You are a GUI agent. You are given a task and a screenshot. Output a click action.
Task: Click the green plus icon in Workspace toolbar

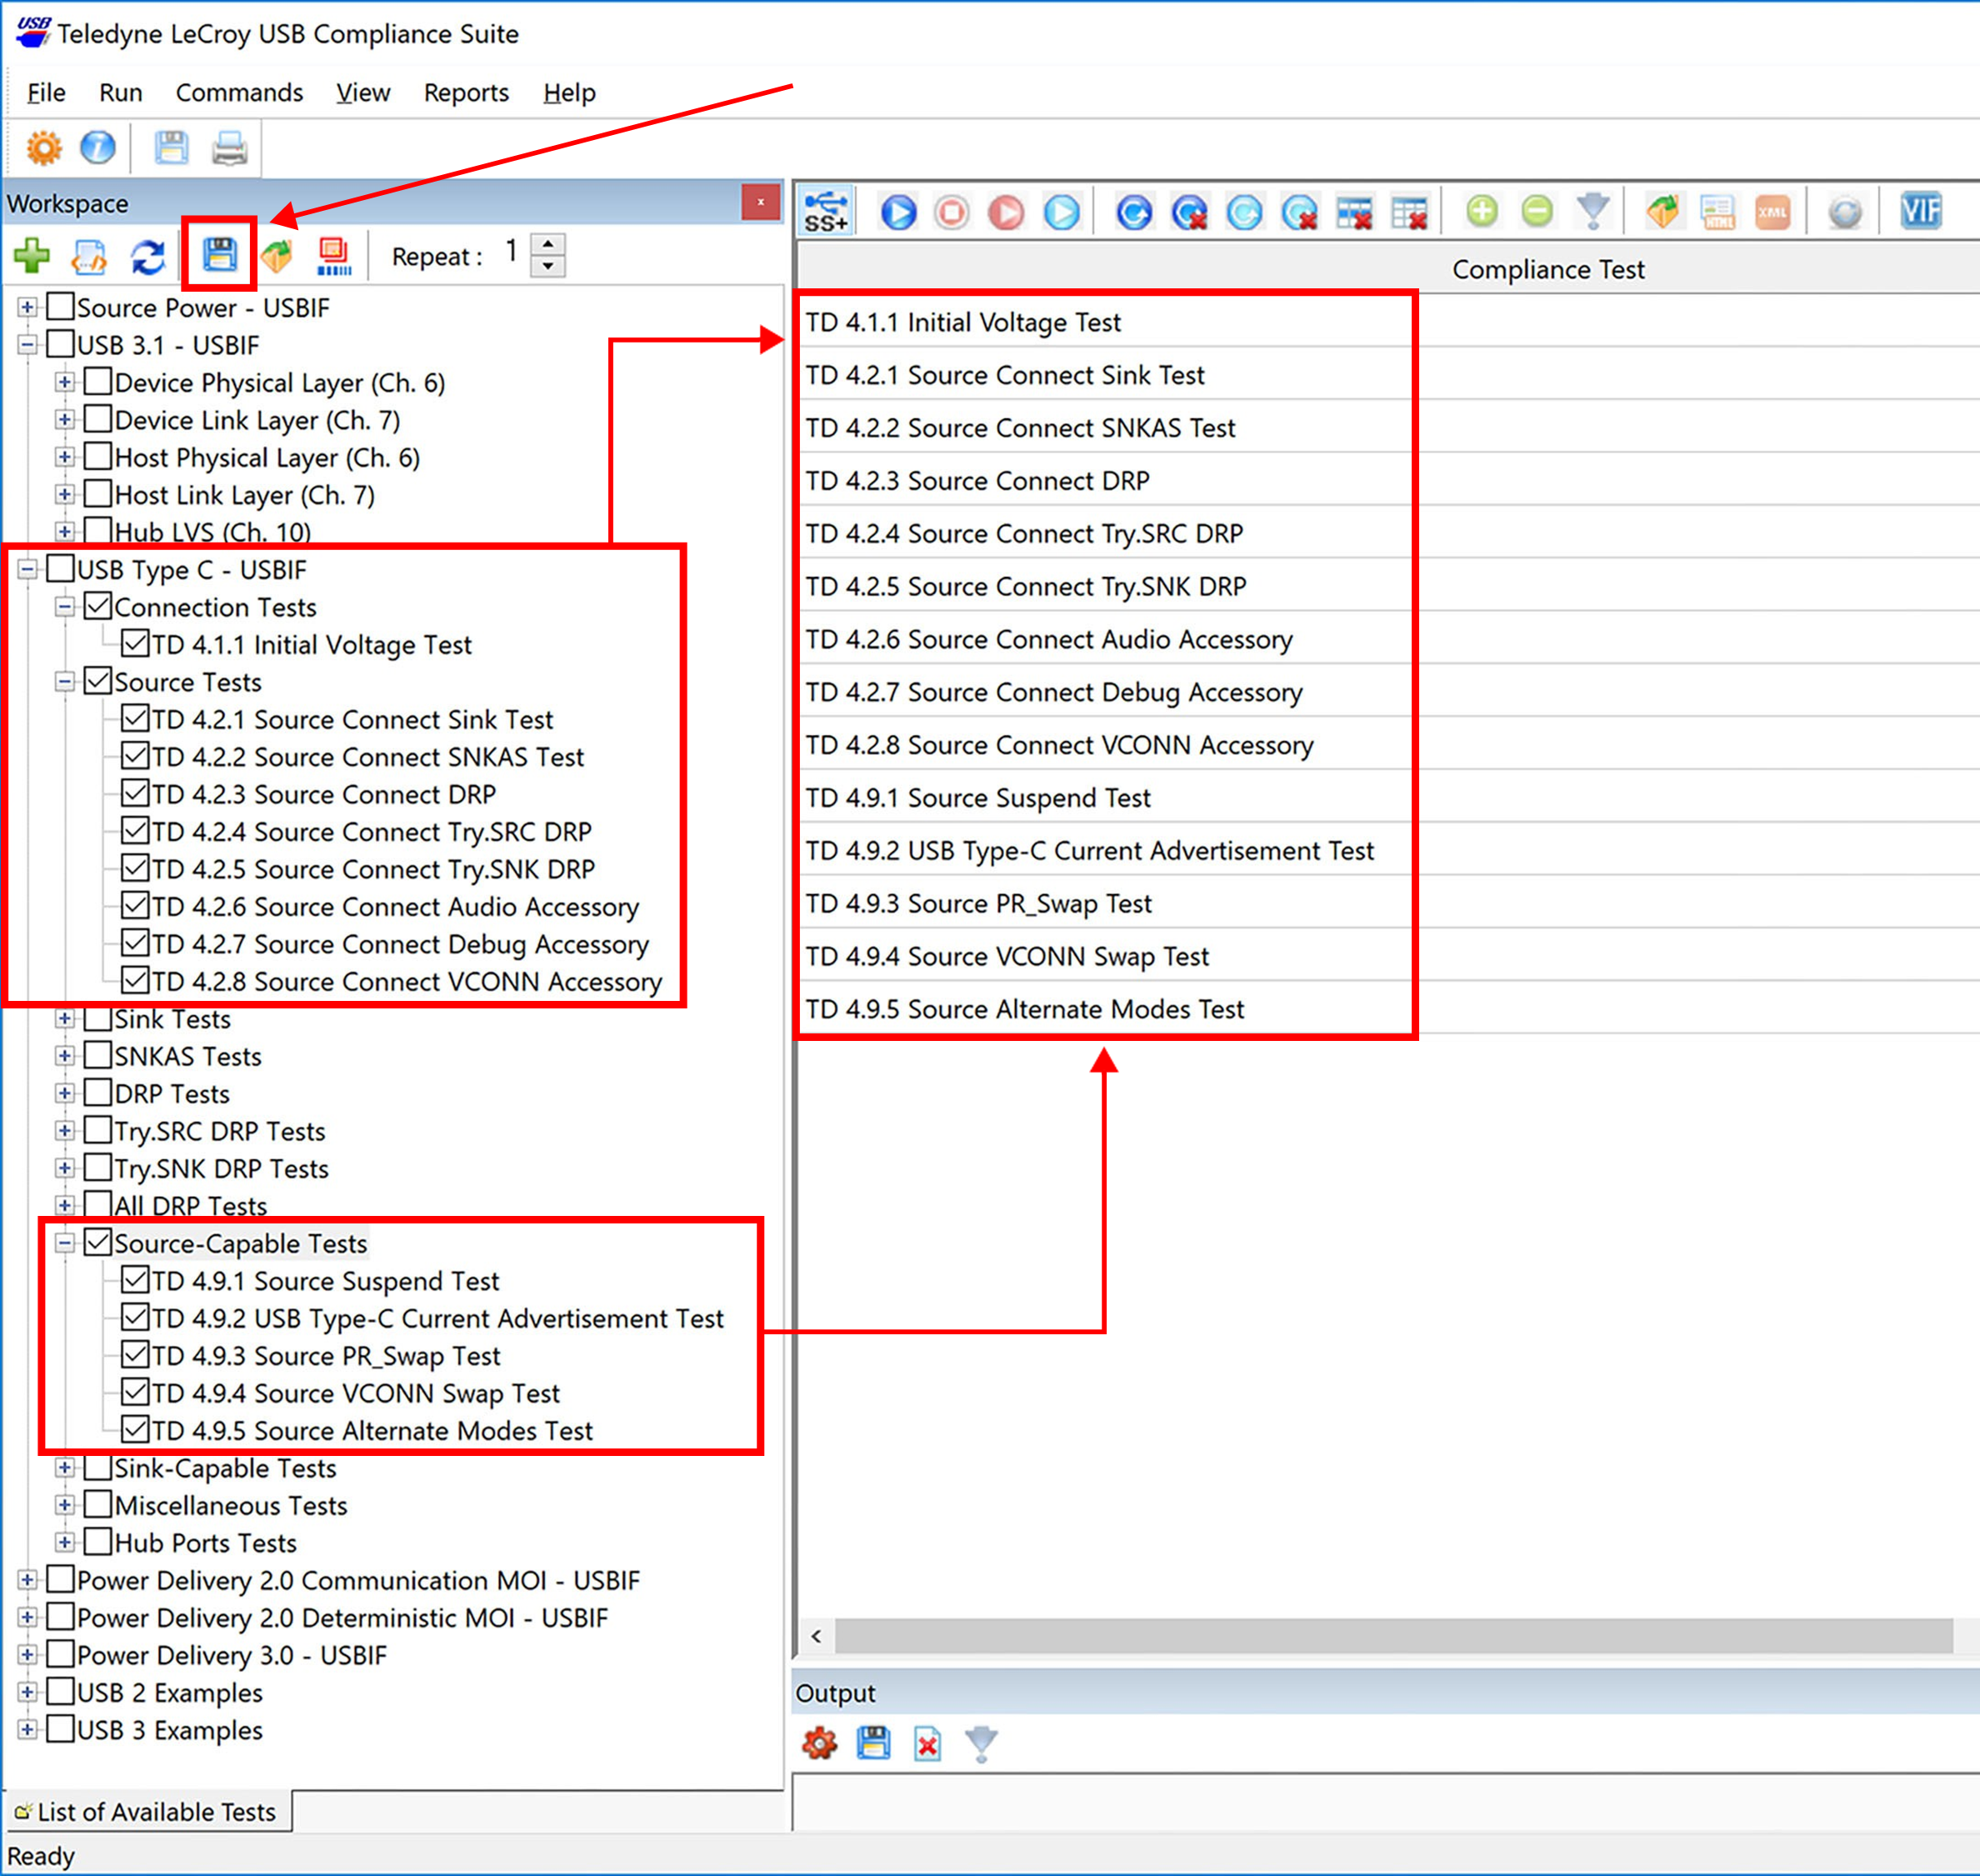point(32,255)
